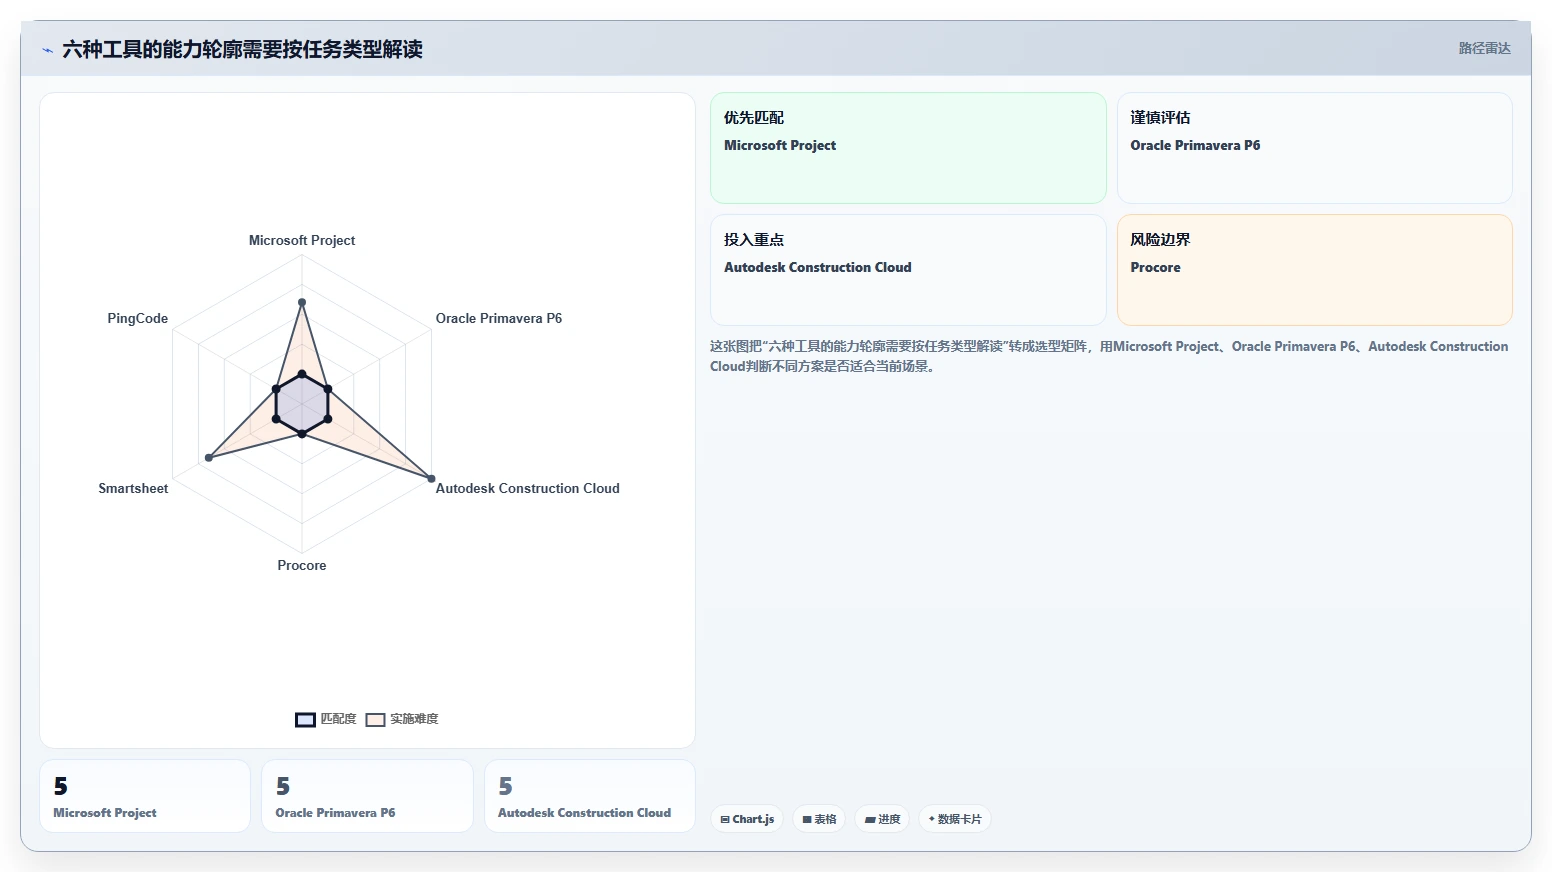Click radar label Oracle Primavera P6
This screenshot has width=1552, height=872.
pyautogui.click(x=498, y=318)
